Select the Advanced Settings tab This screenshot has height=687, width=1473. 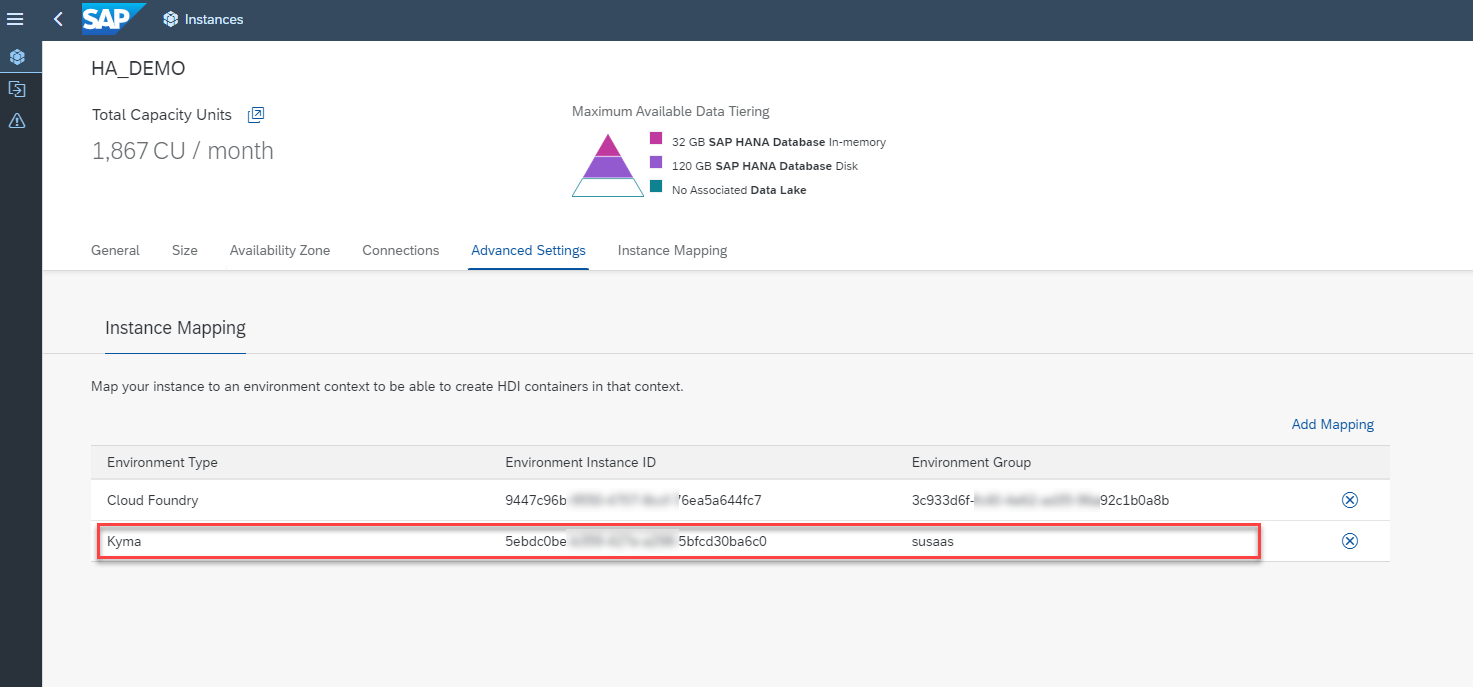pos(528,250)
